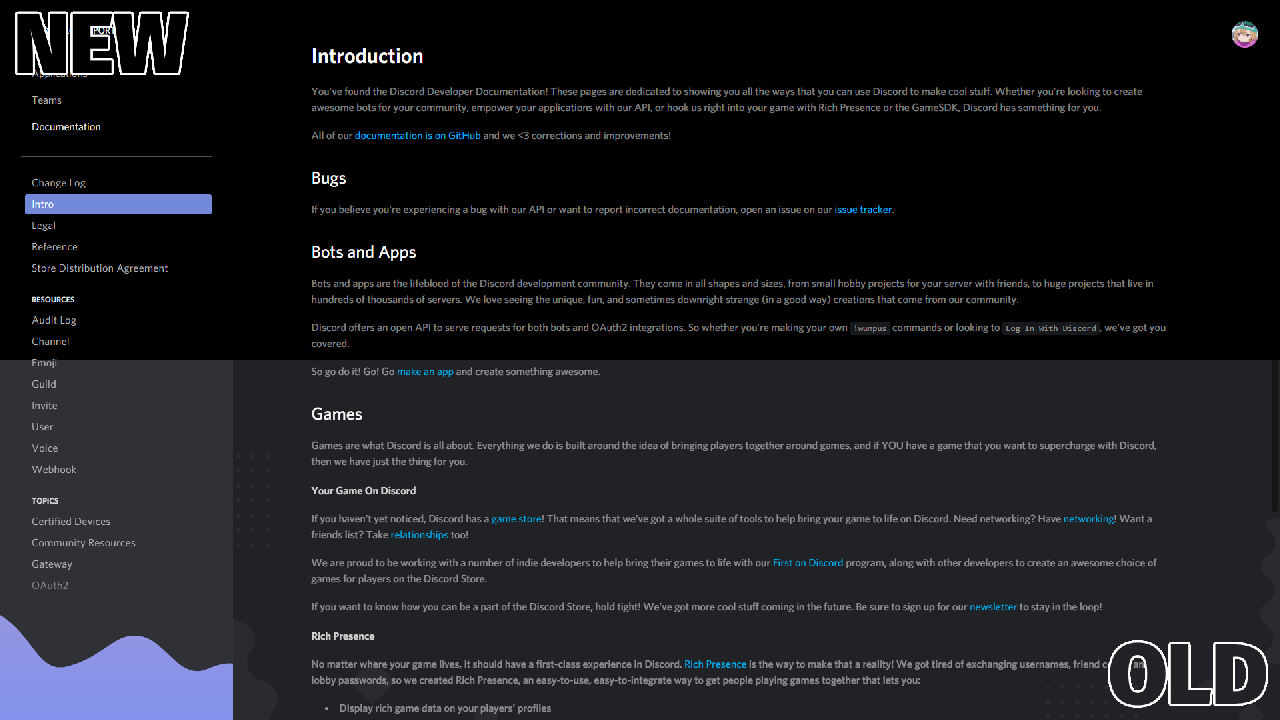Click the 'RESOURCES' section label
Image resolution: width=1280 pixels, height=720 pixels.
pos(53,300)
